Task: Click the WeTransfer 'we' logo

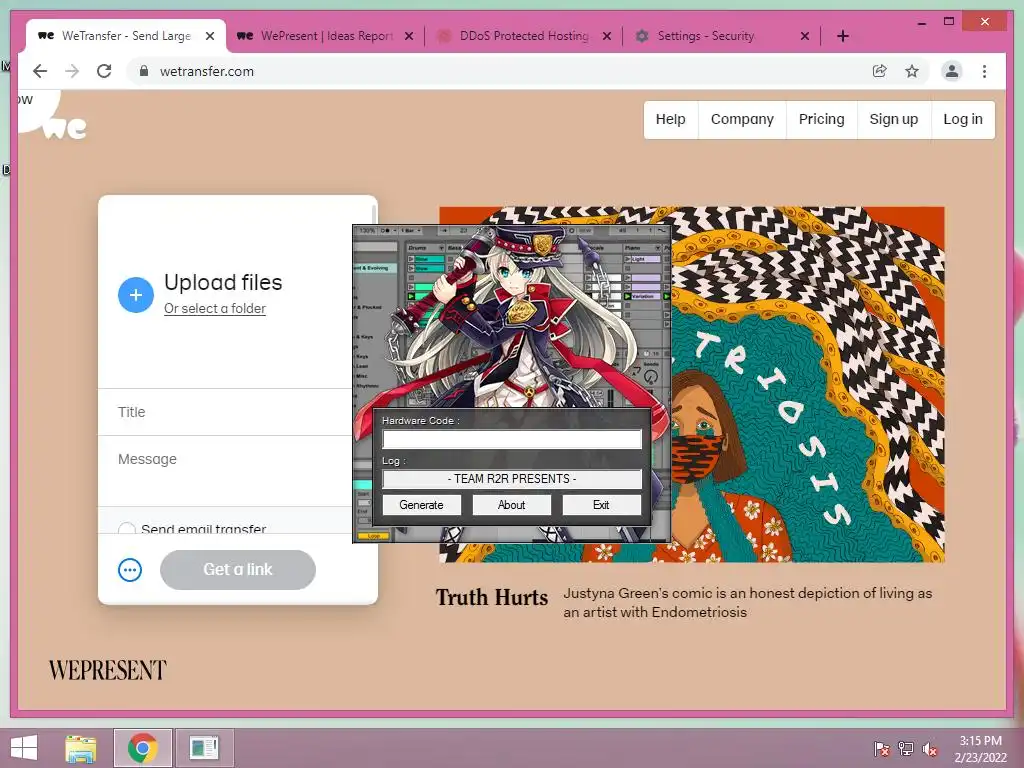Action: coord(65,127)
